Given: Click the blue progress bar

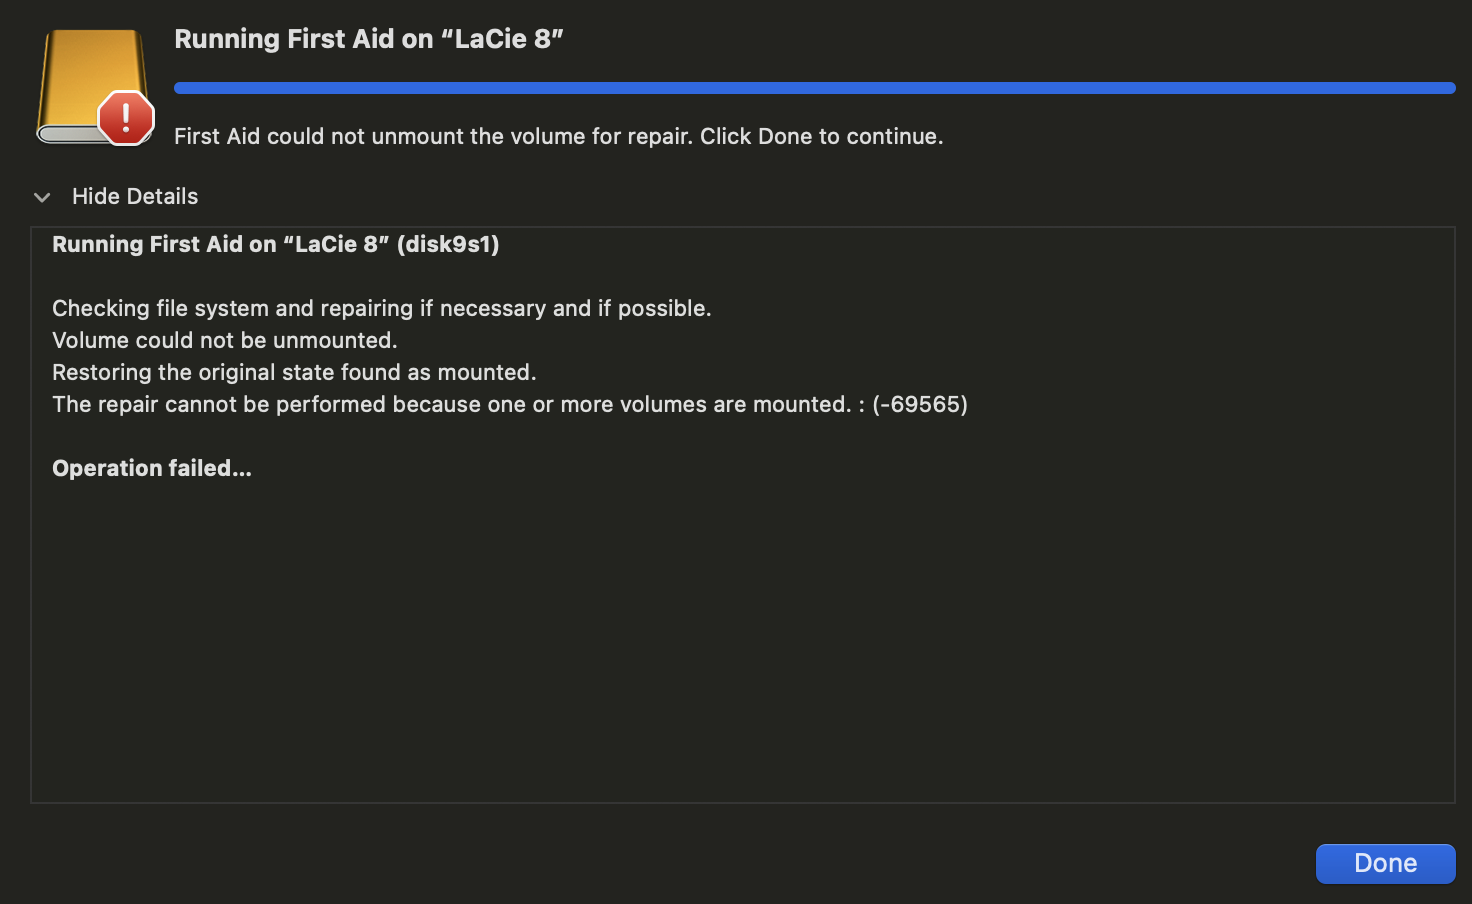Looking at the screenshot, I should point(814,87).
